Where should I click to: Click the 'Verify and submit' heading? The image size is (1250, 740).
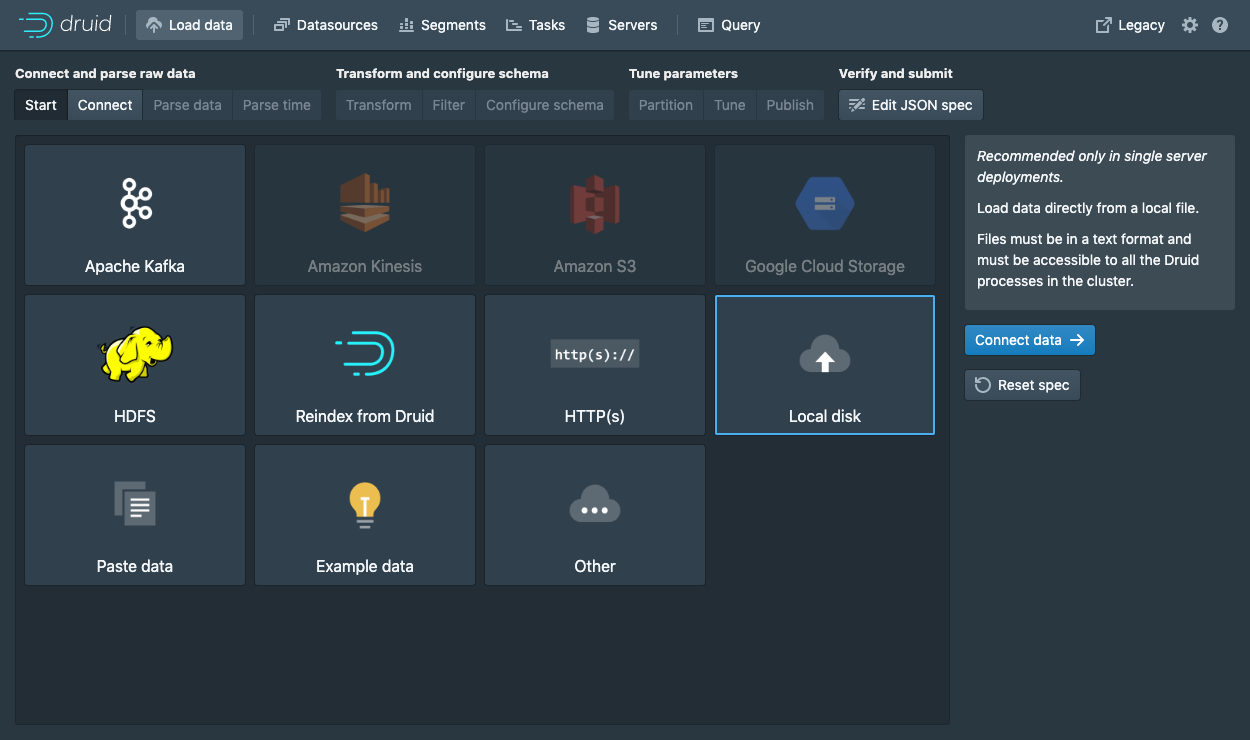(x=896, y=73)
